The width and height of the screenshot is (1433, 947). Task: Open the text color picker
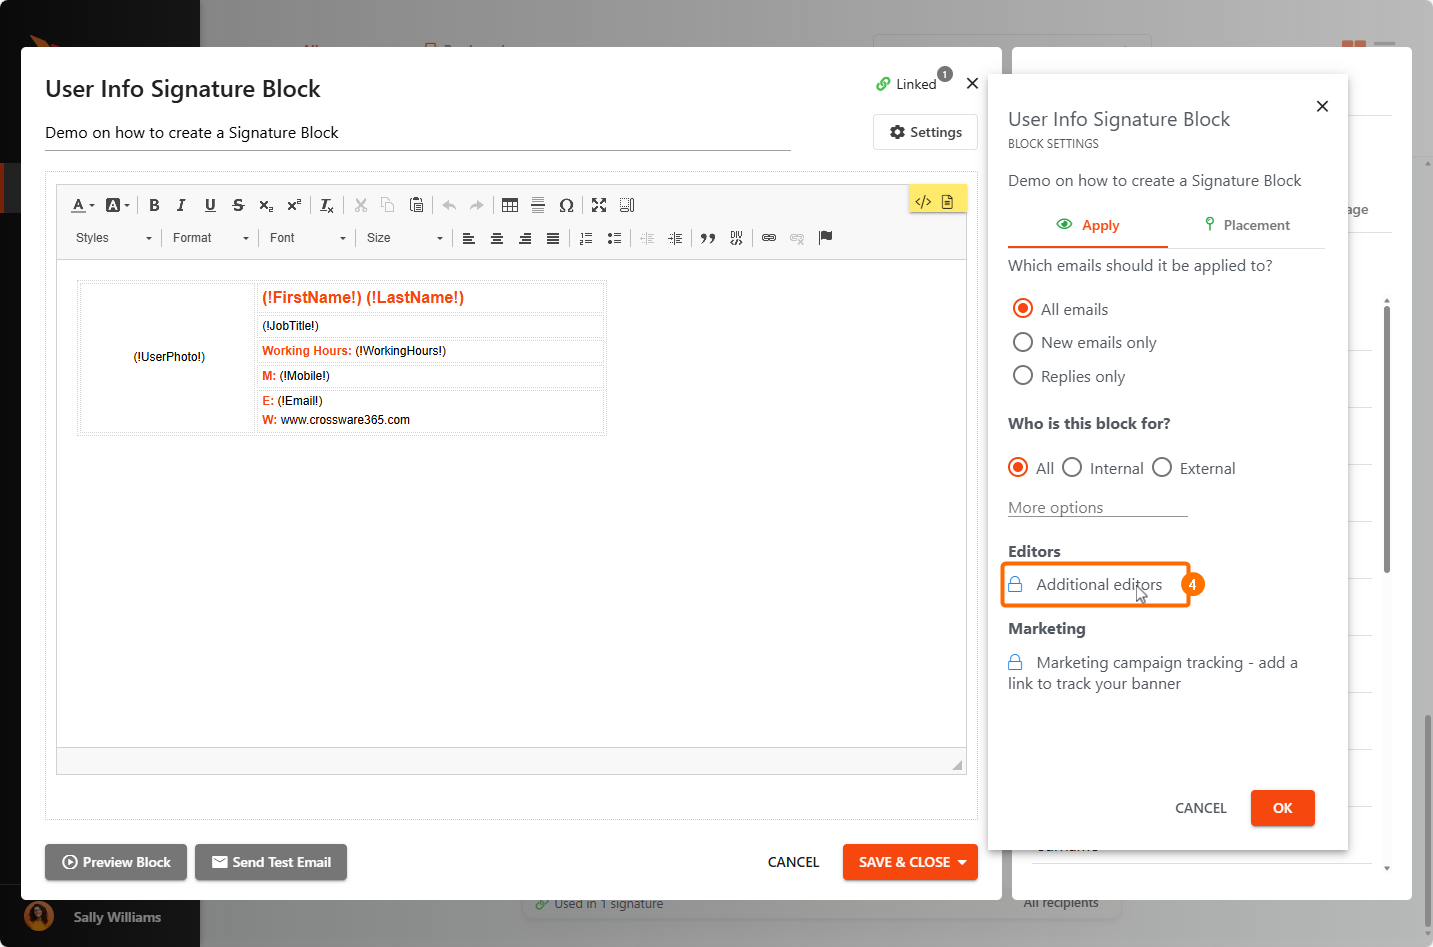coord(82,205)
